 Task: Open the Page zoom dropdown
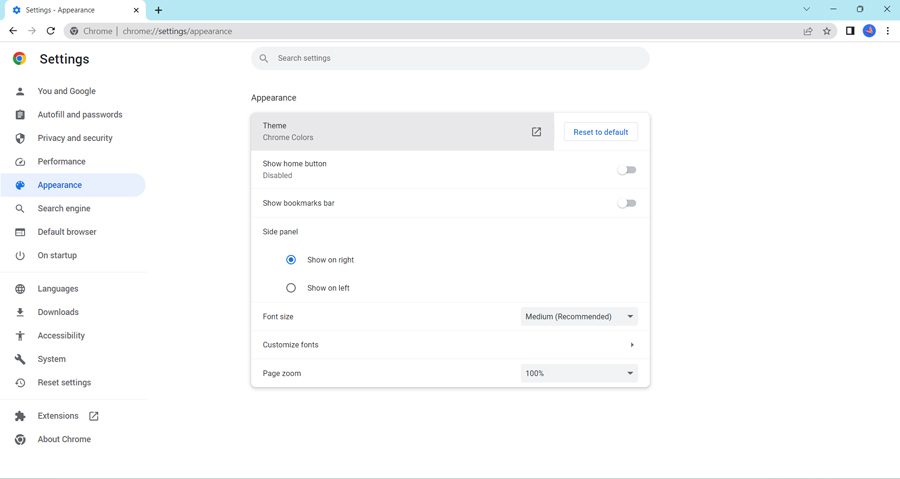[579, 374]
